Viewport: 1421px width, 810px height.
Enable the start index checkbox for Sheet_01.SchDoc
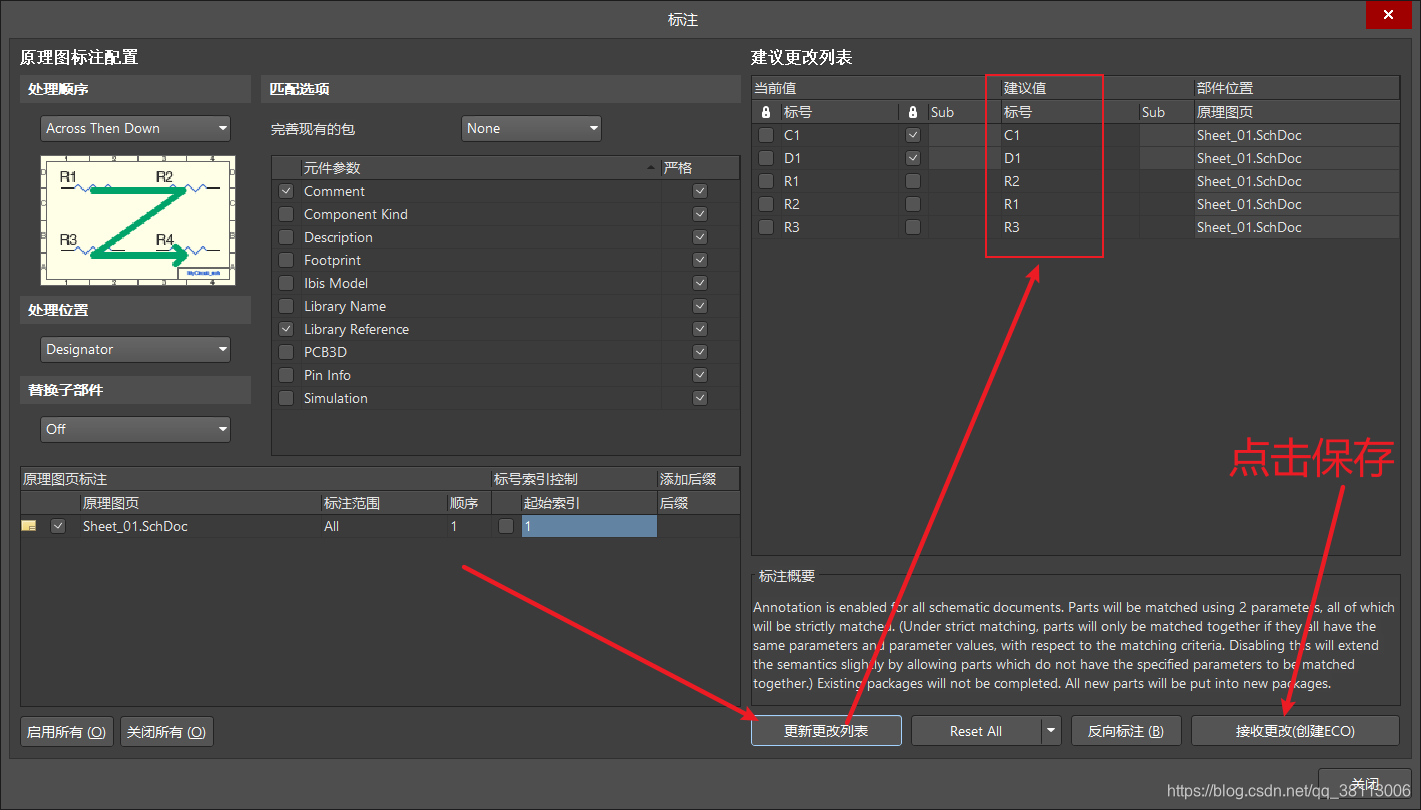tap(507, 526)
